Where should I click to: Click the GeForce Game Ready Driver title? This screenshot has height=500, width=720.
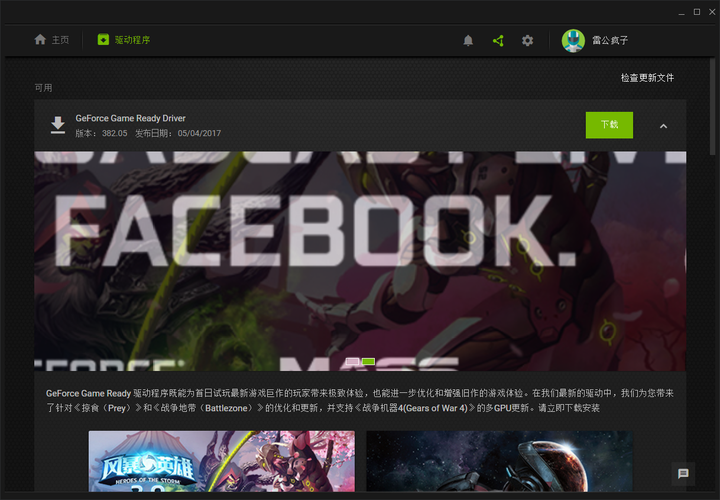coord(130,118)
